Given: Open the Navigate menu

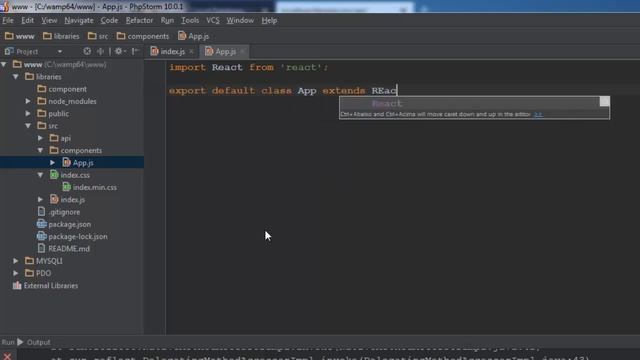Looking at the screenshot, I should [79, 20].
